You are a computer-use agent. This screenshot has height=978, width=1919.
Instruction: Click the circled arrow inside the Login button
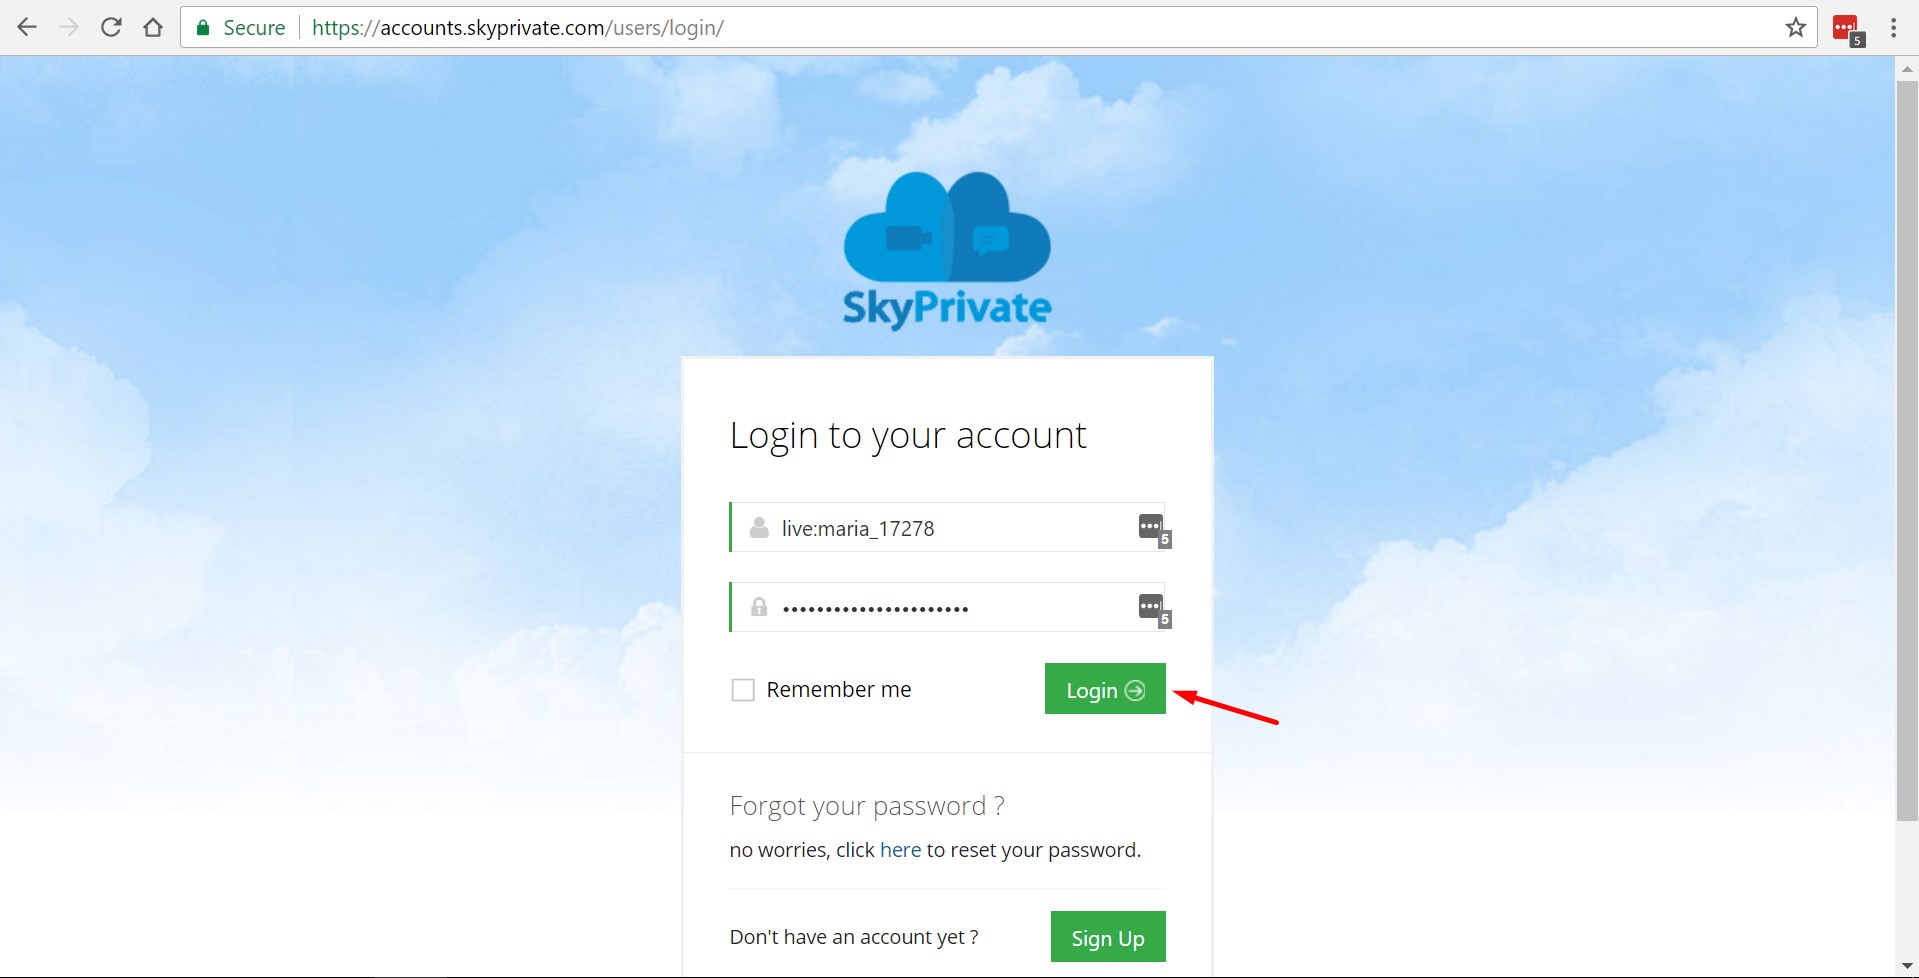(1135, 689)
